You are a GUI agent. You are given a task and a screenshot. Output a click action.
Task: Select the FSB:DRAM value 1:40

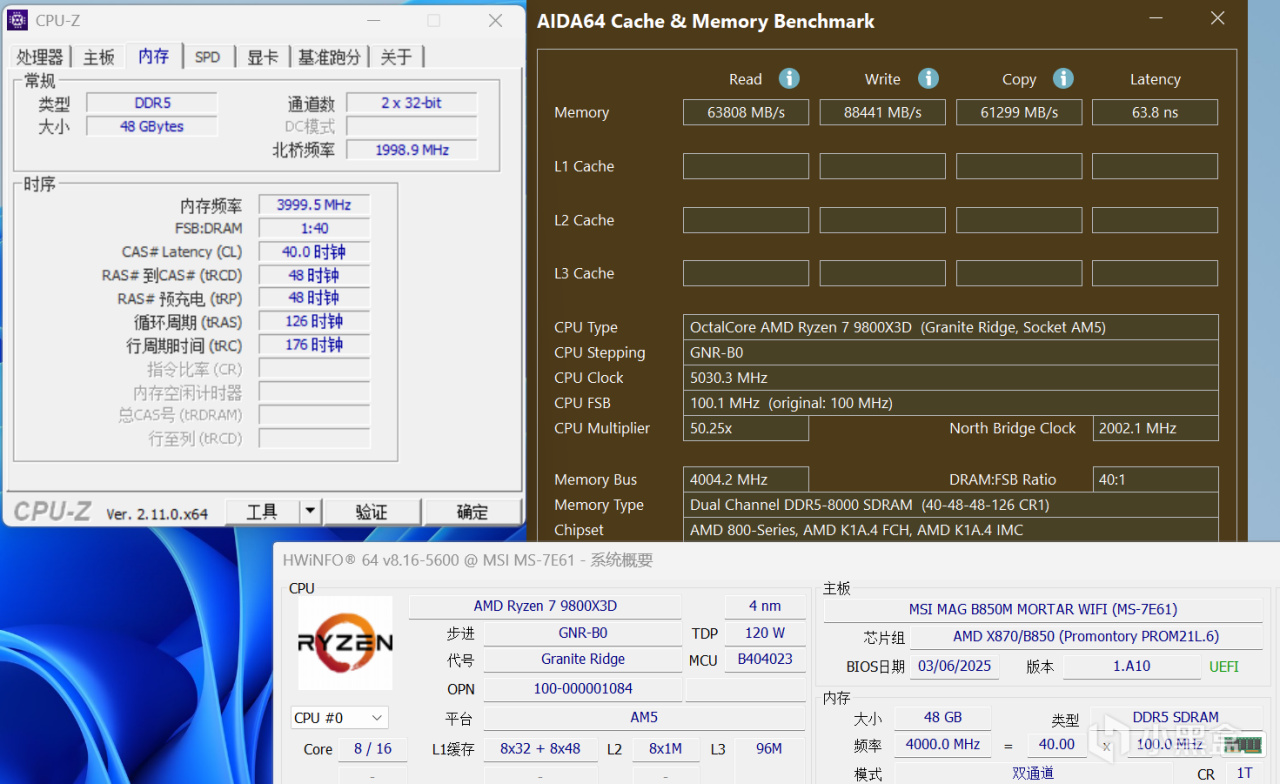[x=314, y=228]
